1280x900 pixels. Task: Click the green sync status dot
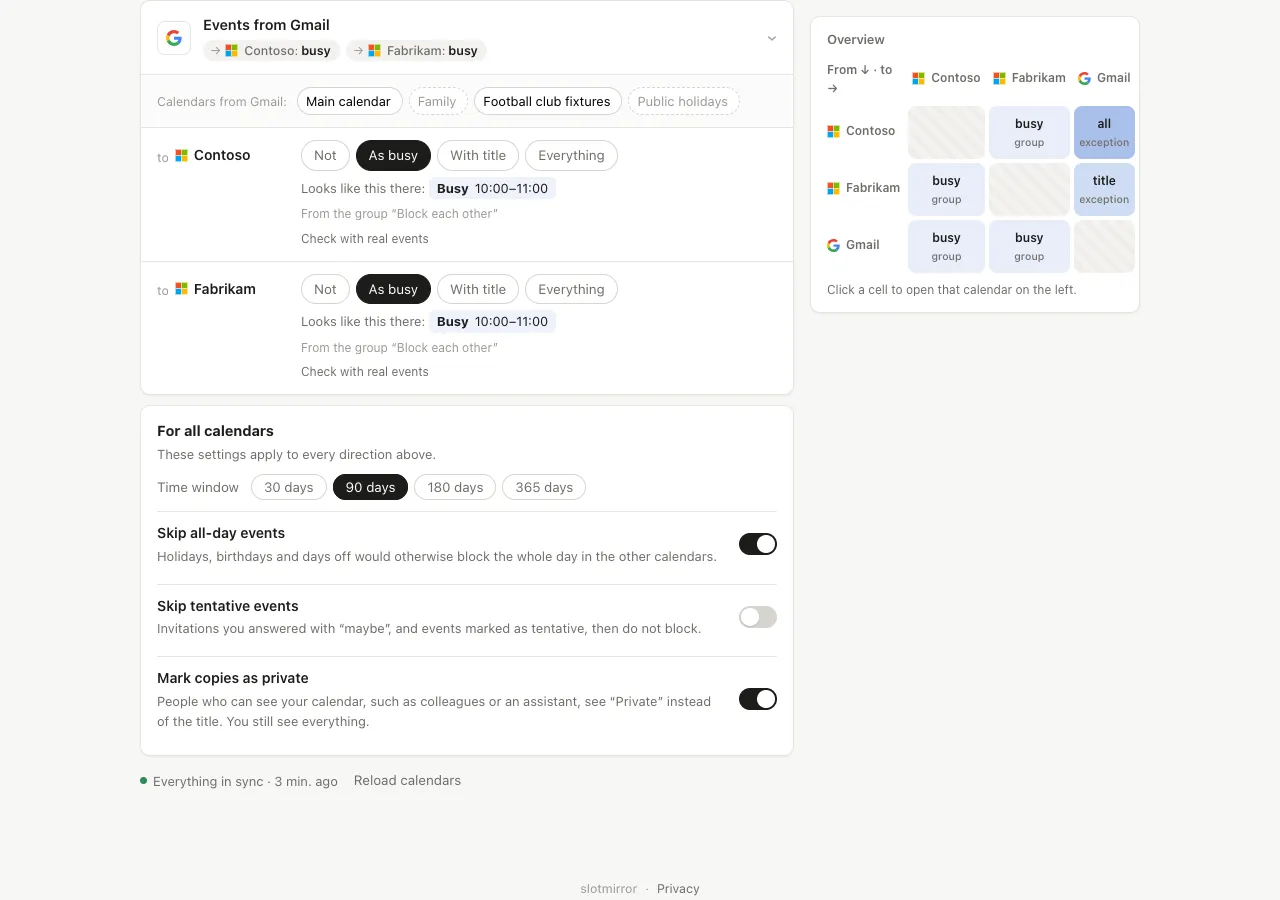(x=144, y=780)
